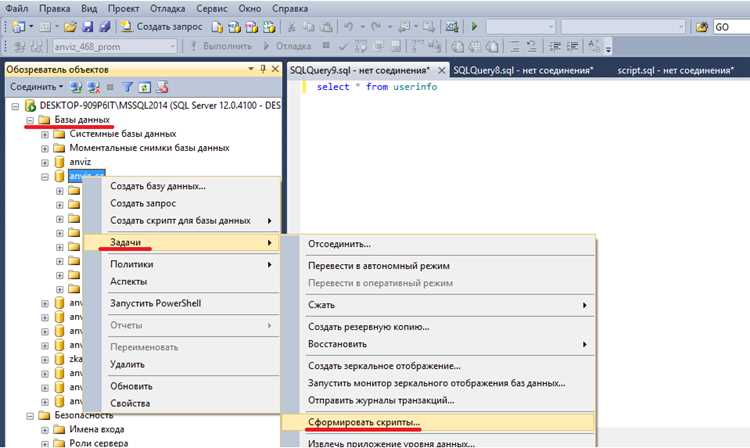Open the Соединить dropdown

click(x=37, y=87)
